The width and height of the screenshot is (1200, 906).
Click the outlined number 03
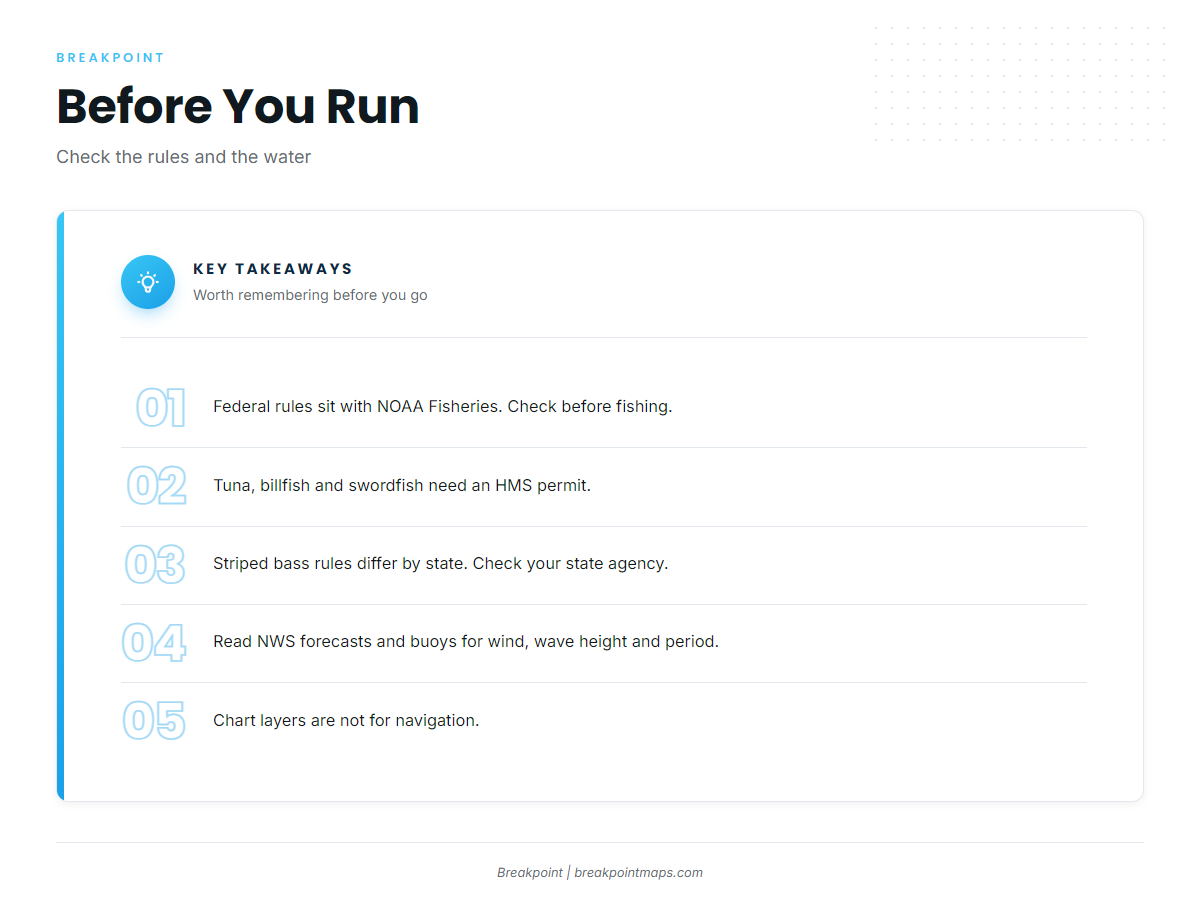point(156,565)
